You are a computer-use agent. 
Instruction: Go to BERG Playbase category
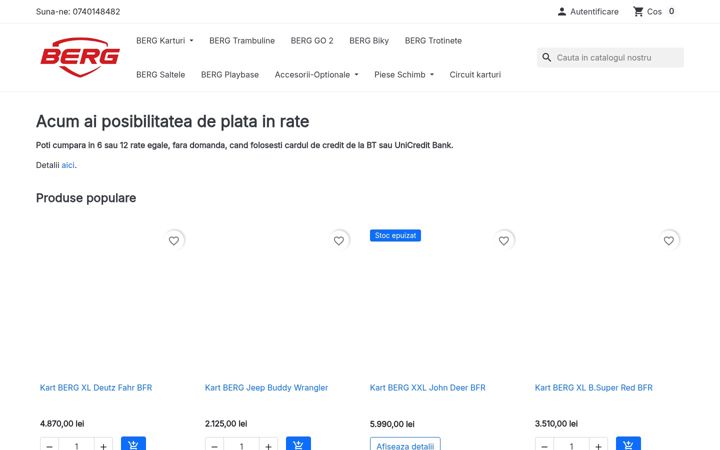(x=230, y=74)
